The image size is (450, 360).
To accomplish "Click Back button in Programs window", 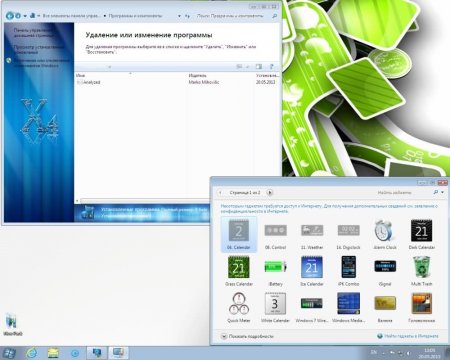I will pos(10,15).
